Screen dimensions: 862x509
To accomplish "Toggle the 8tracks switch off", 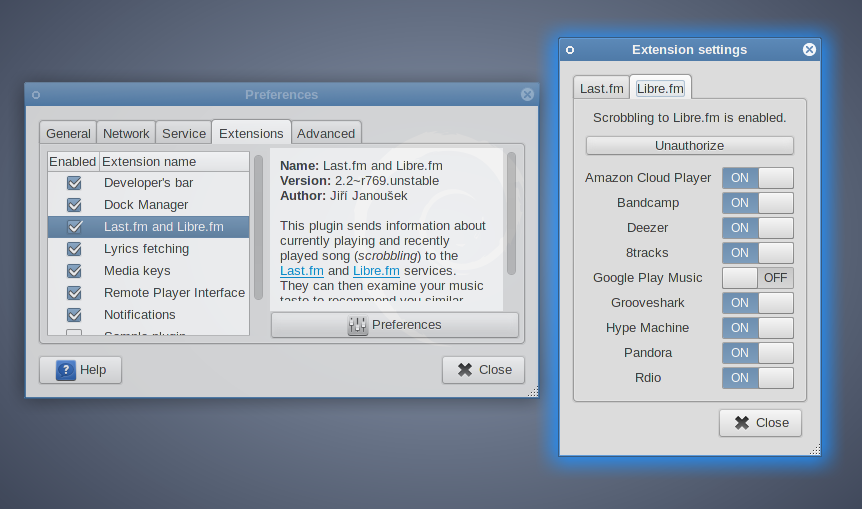I will click(x=758, y=253).
